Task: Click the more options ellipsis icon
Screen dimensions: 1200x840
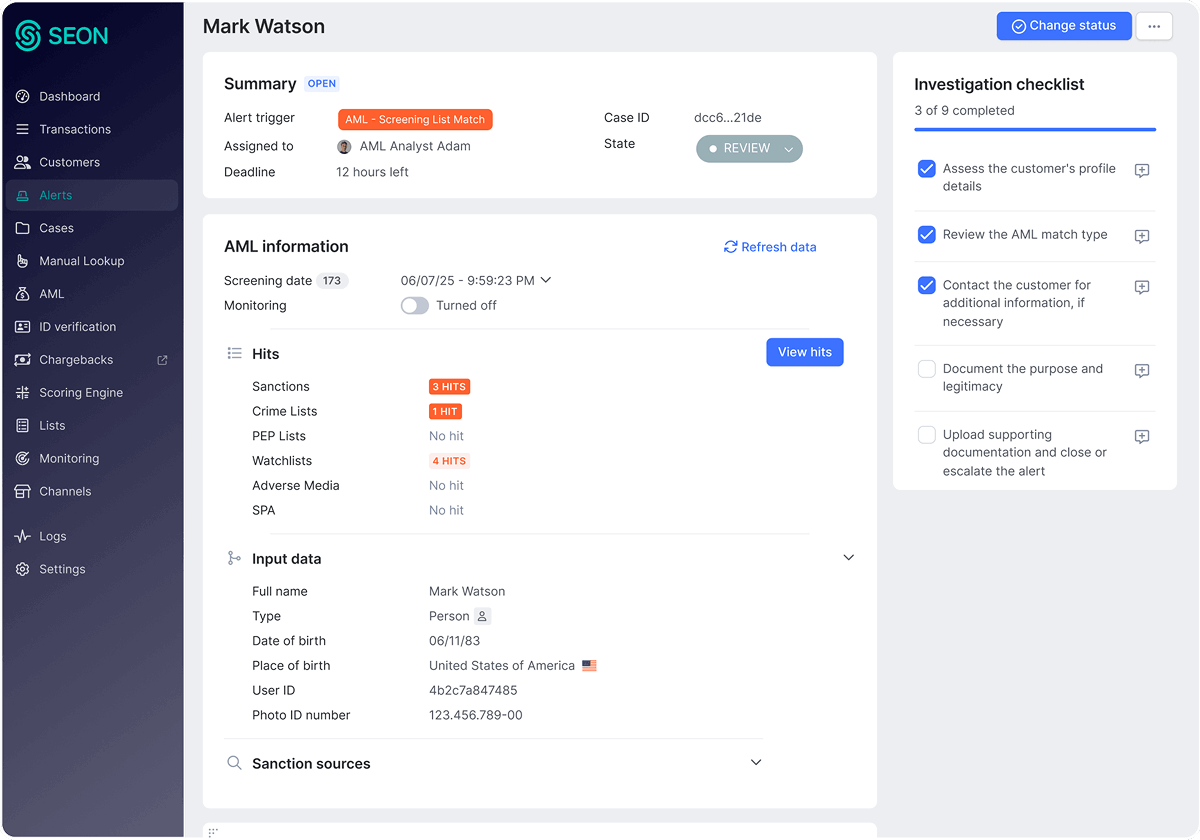Action: 1154,26
